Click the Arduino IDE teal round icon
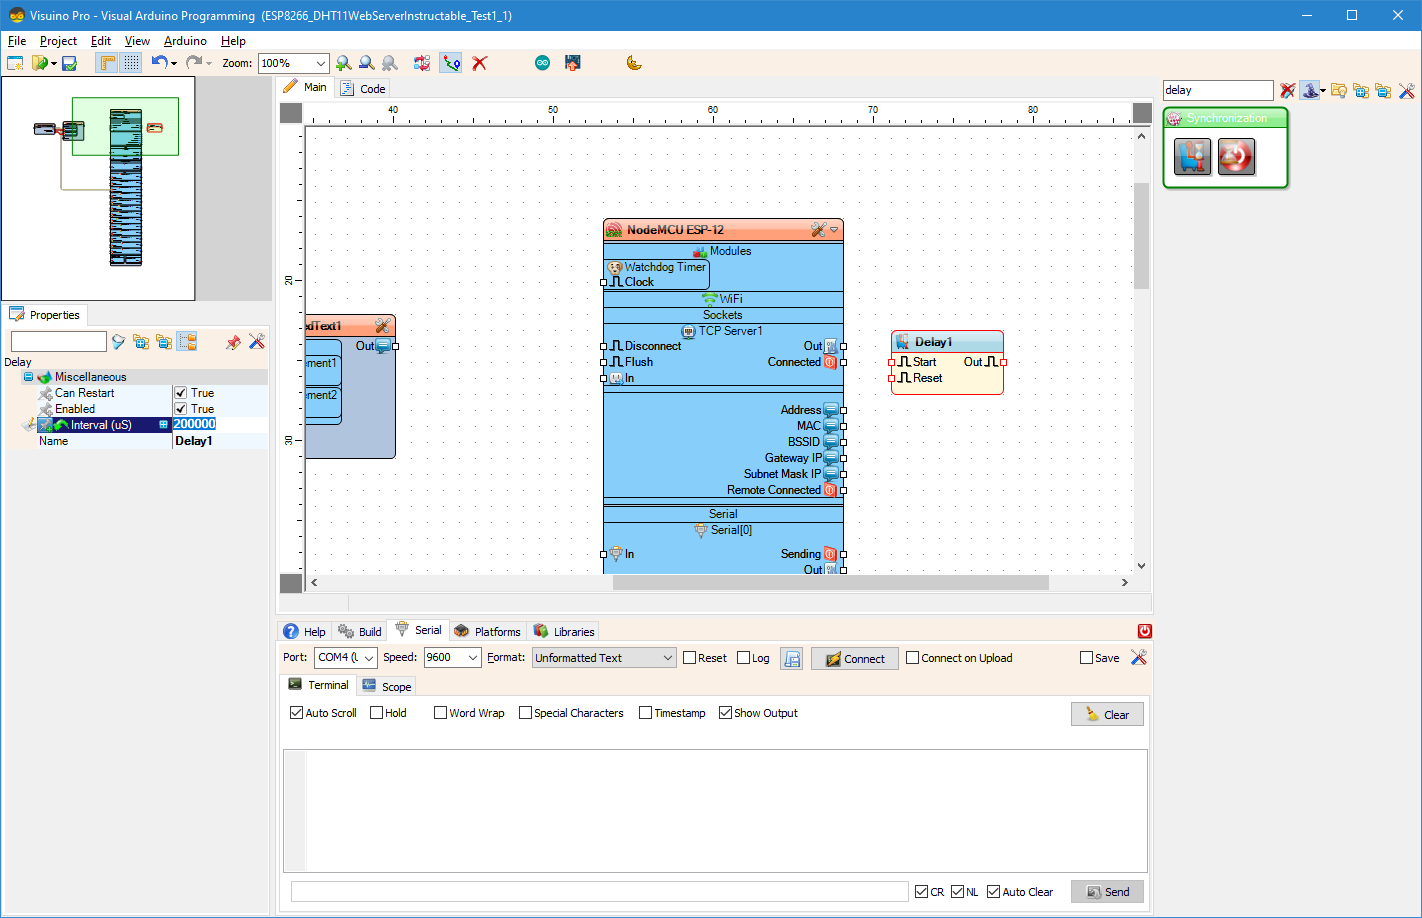This screenshot has width=1422, height=918. click(542, 63)
